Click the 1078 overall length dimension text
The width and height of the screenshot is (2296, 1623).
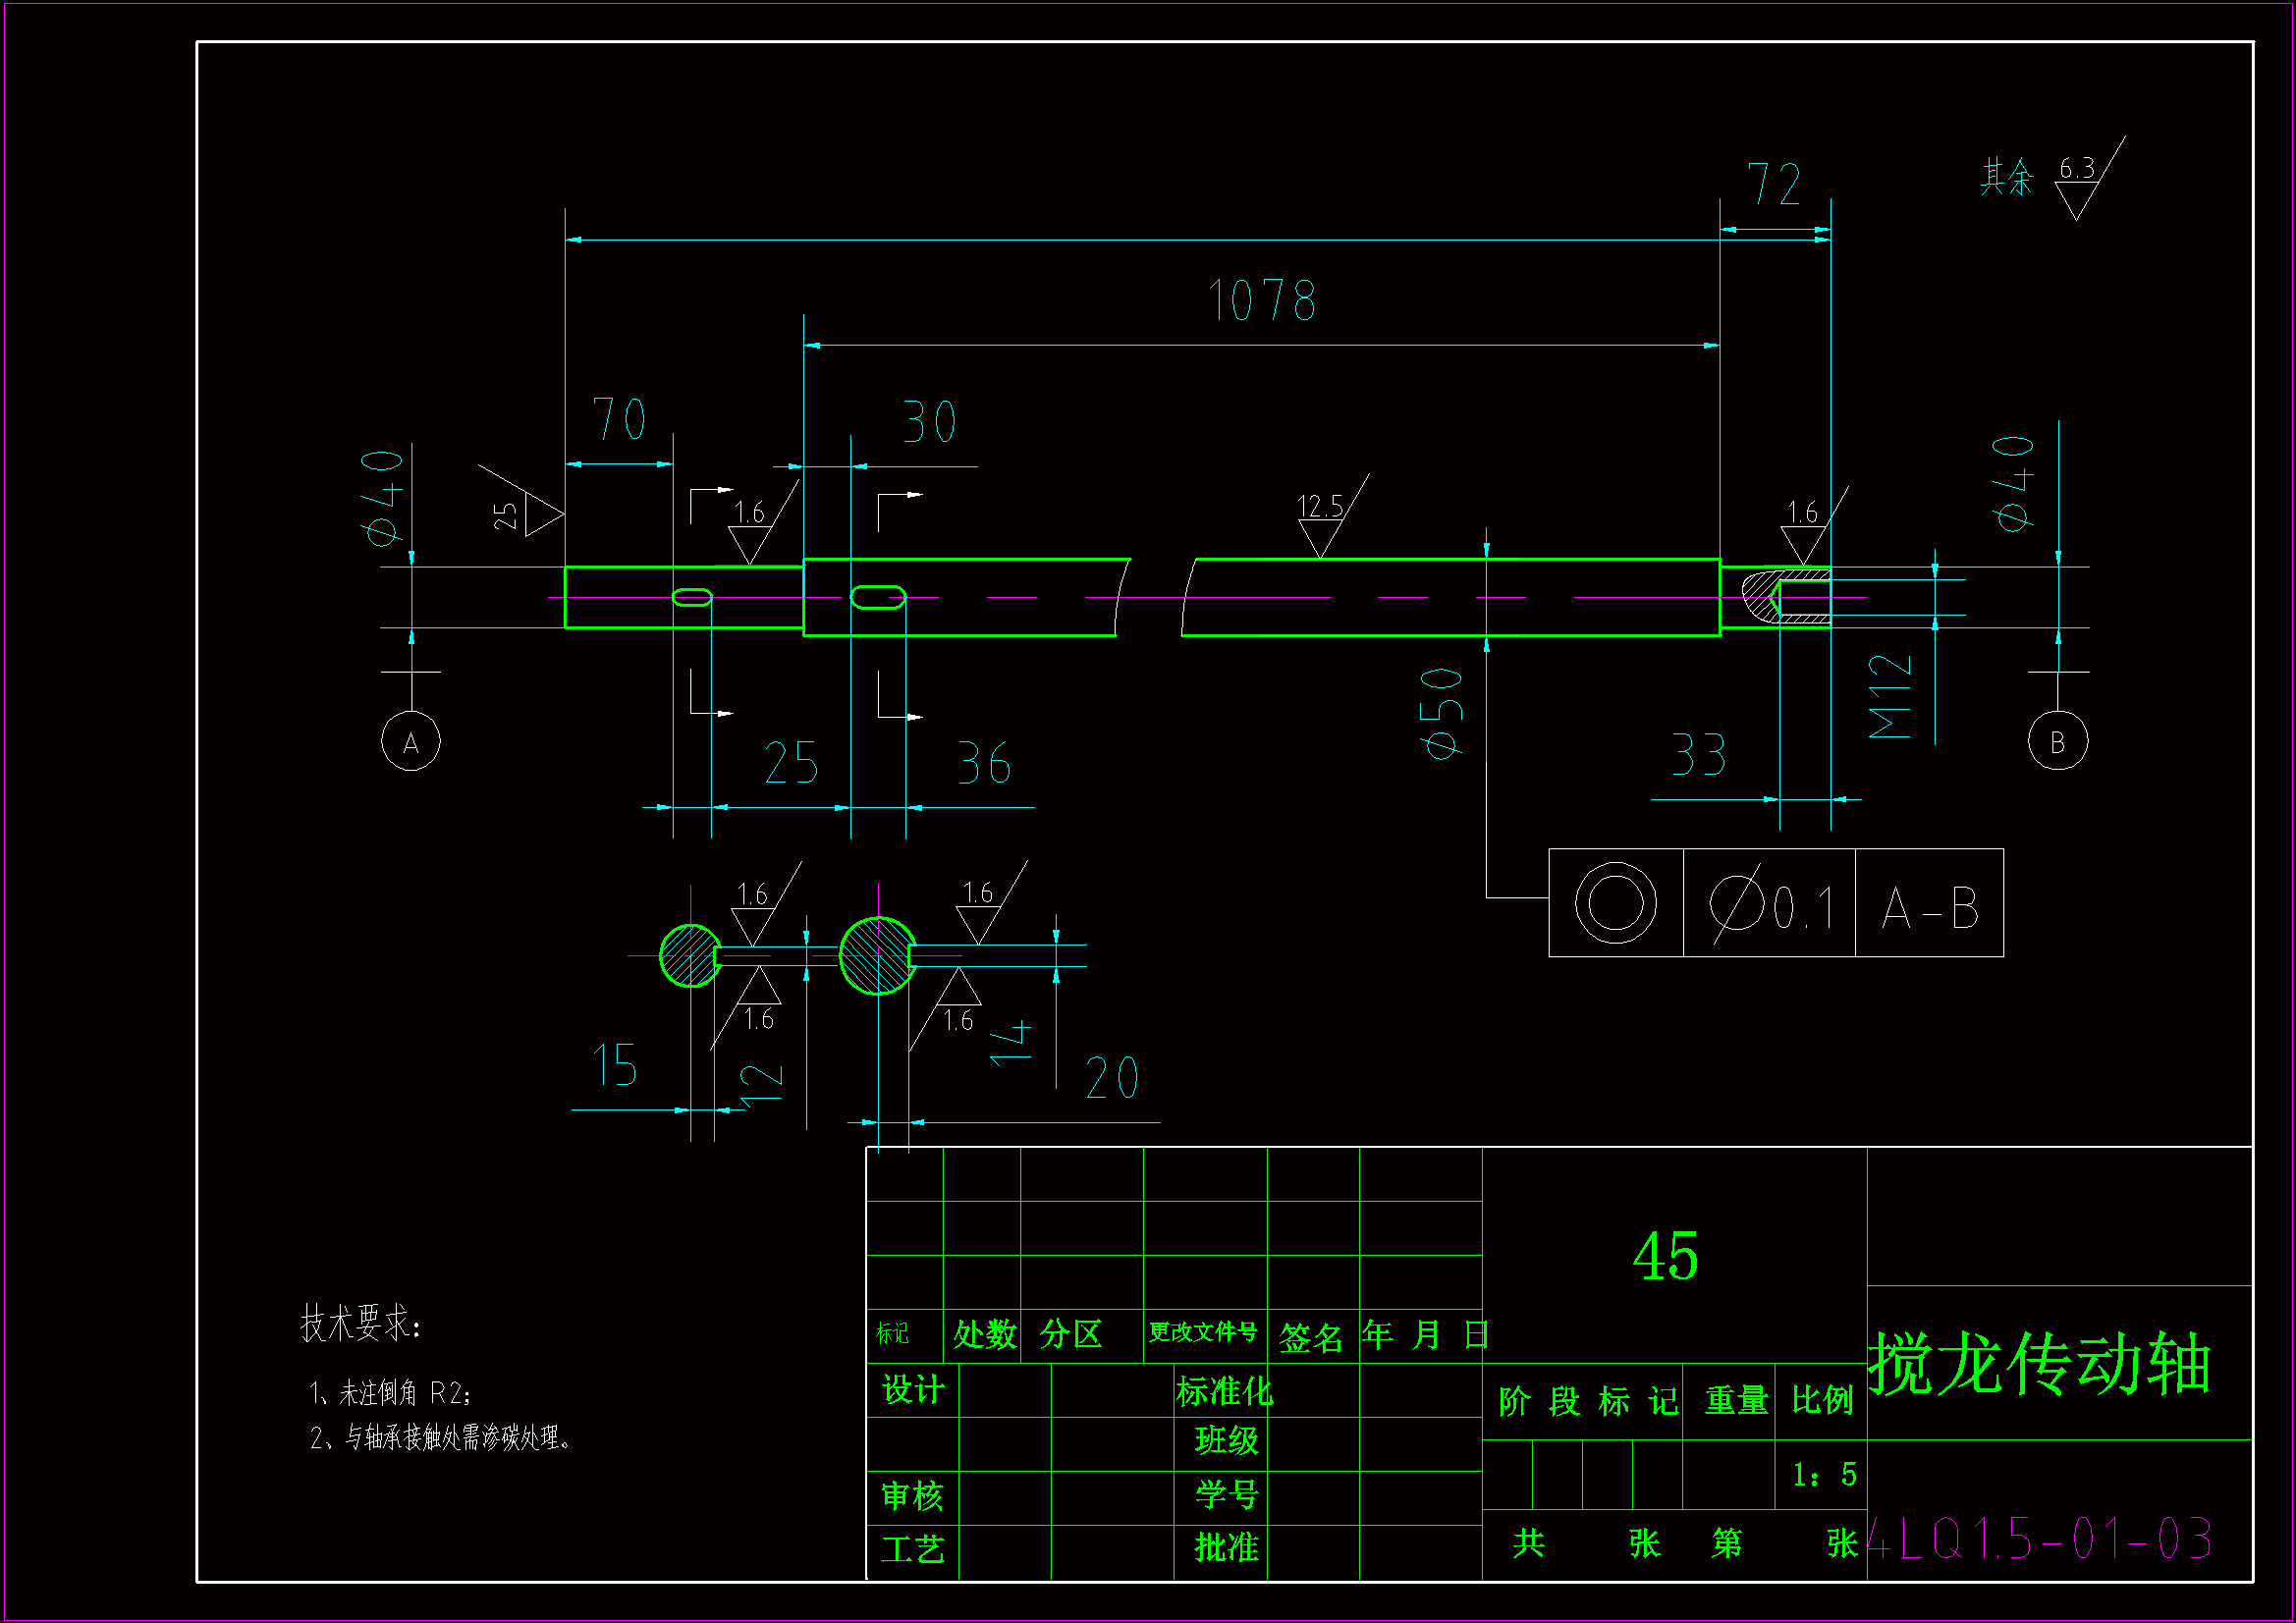click(x=1262, y=301)
